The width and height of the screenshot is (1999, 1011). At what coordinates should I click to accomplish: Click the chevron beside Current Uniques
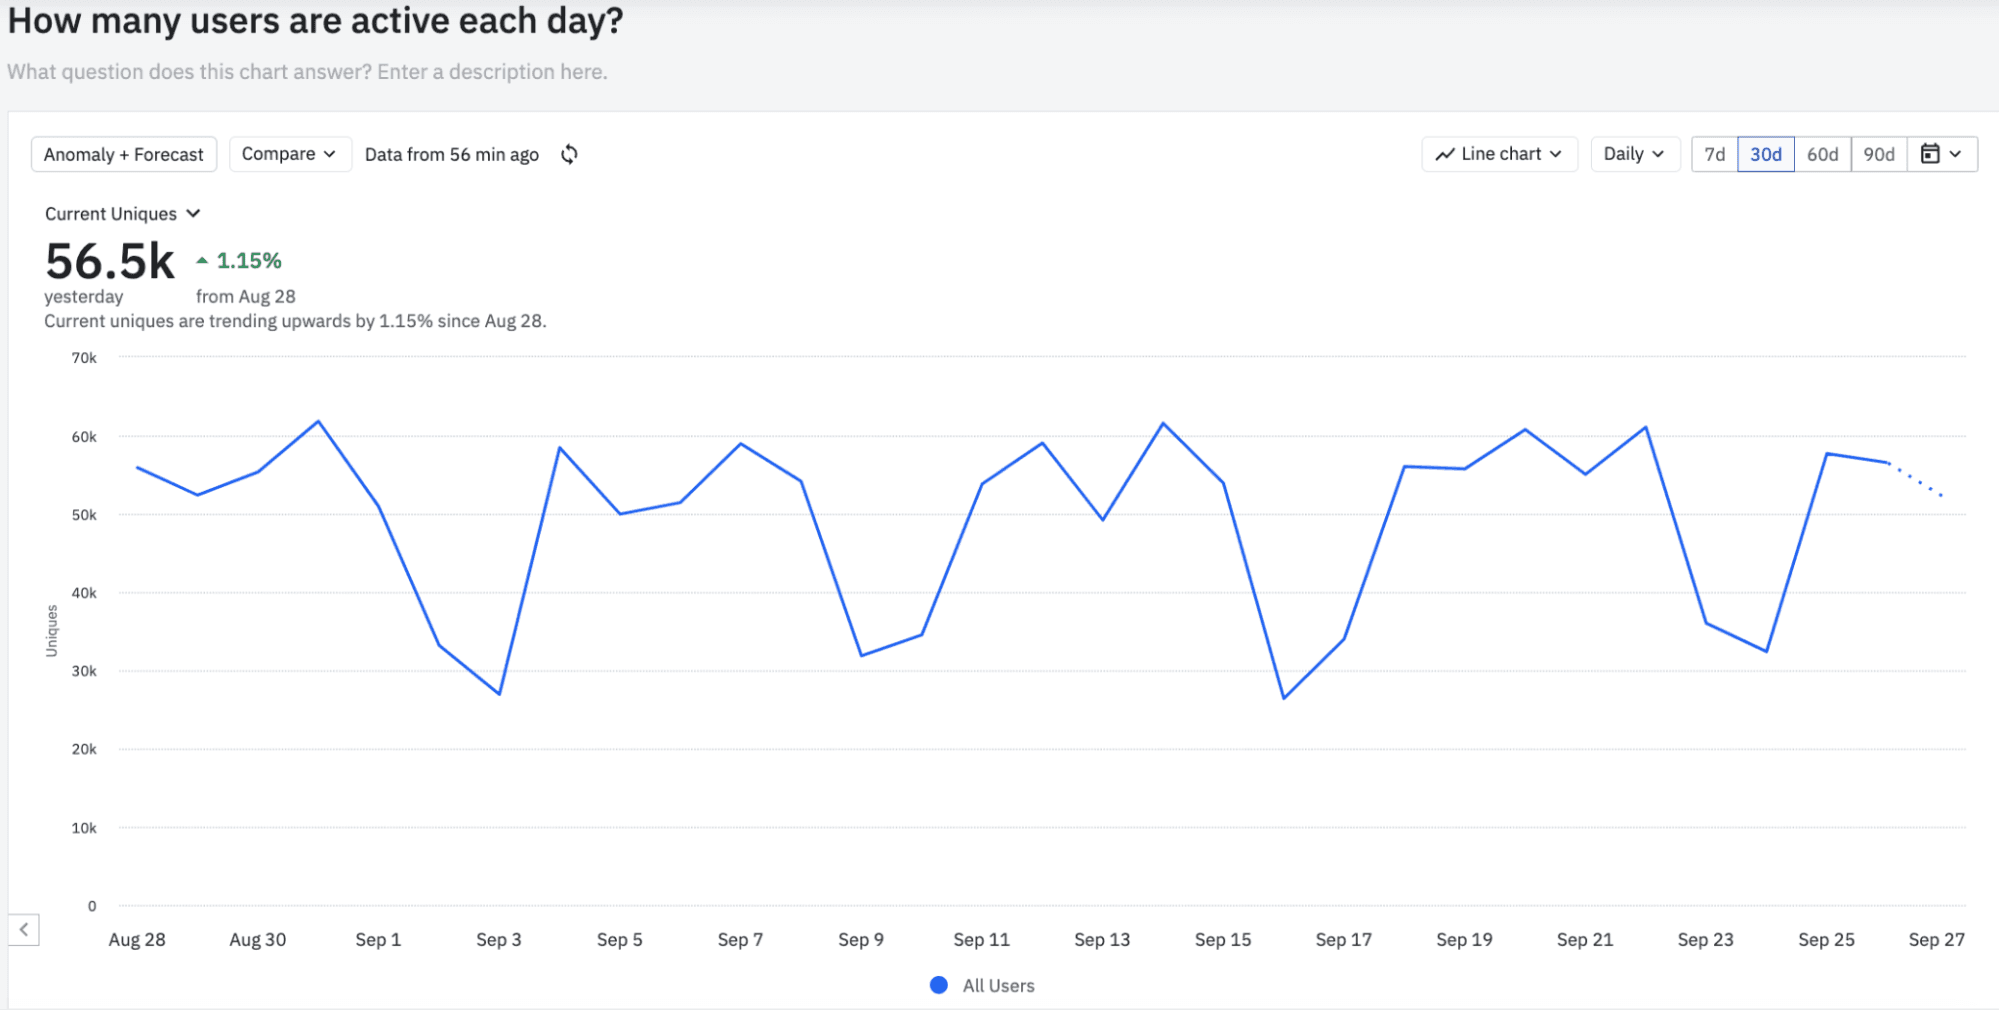coord(193,213)
